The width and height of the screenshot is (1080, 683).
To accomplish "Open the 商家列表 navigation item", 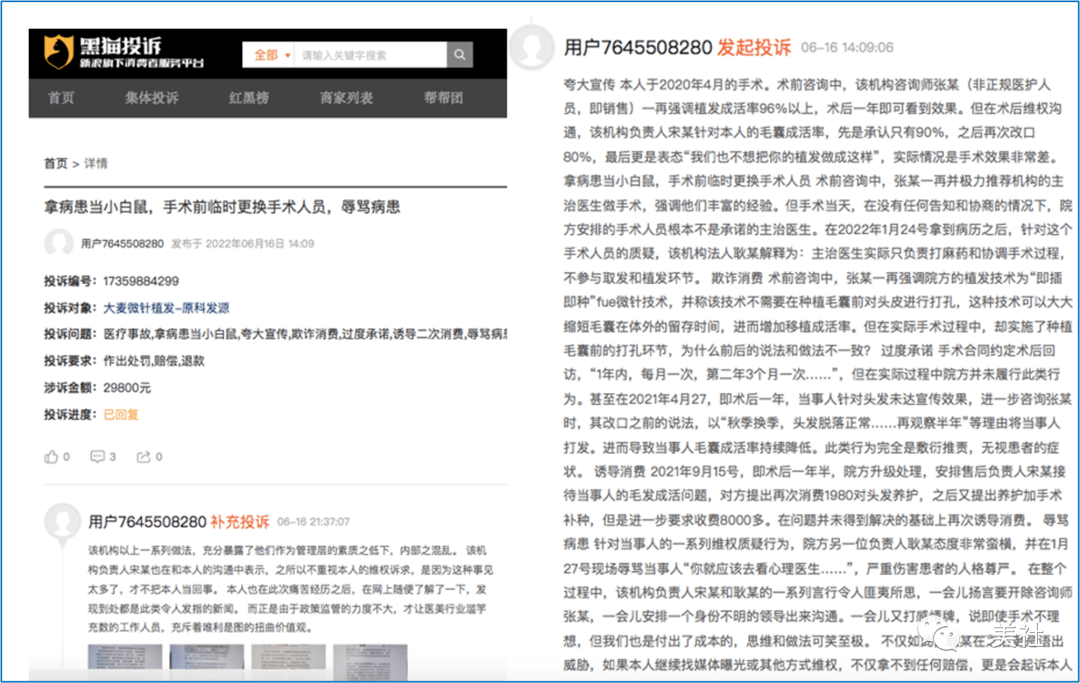I will point(346,98).
